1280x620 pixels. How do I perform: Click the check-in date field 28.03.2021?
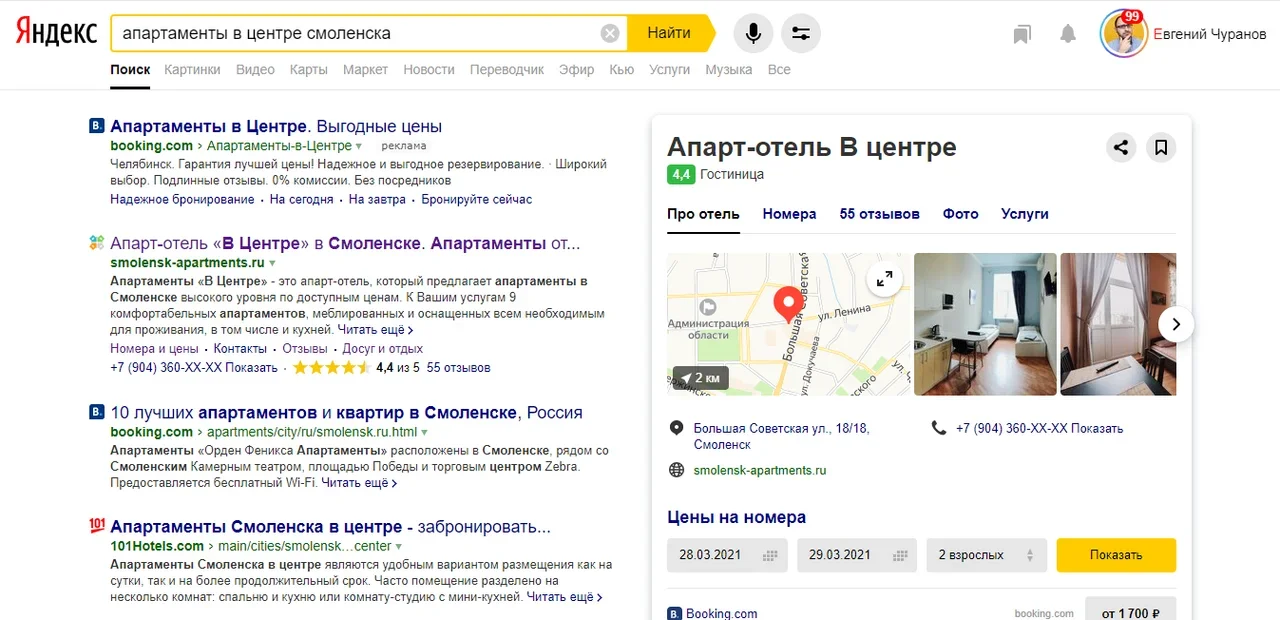coord(727,555)
